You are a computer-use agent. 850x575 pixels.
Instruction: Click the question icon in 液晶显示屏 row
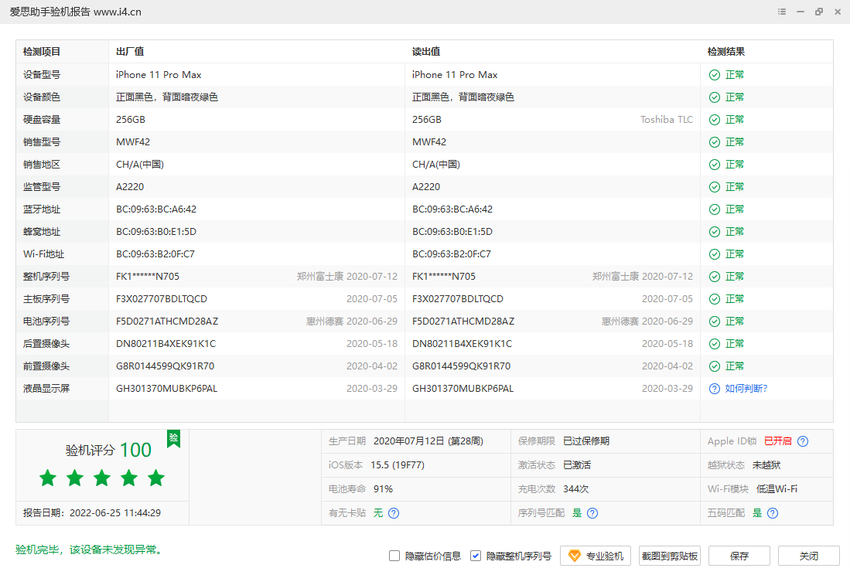714,389
